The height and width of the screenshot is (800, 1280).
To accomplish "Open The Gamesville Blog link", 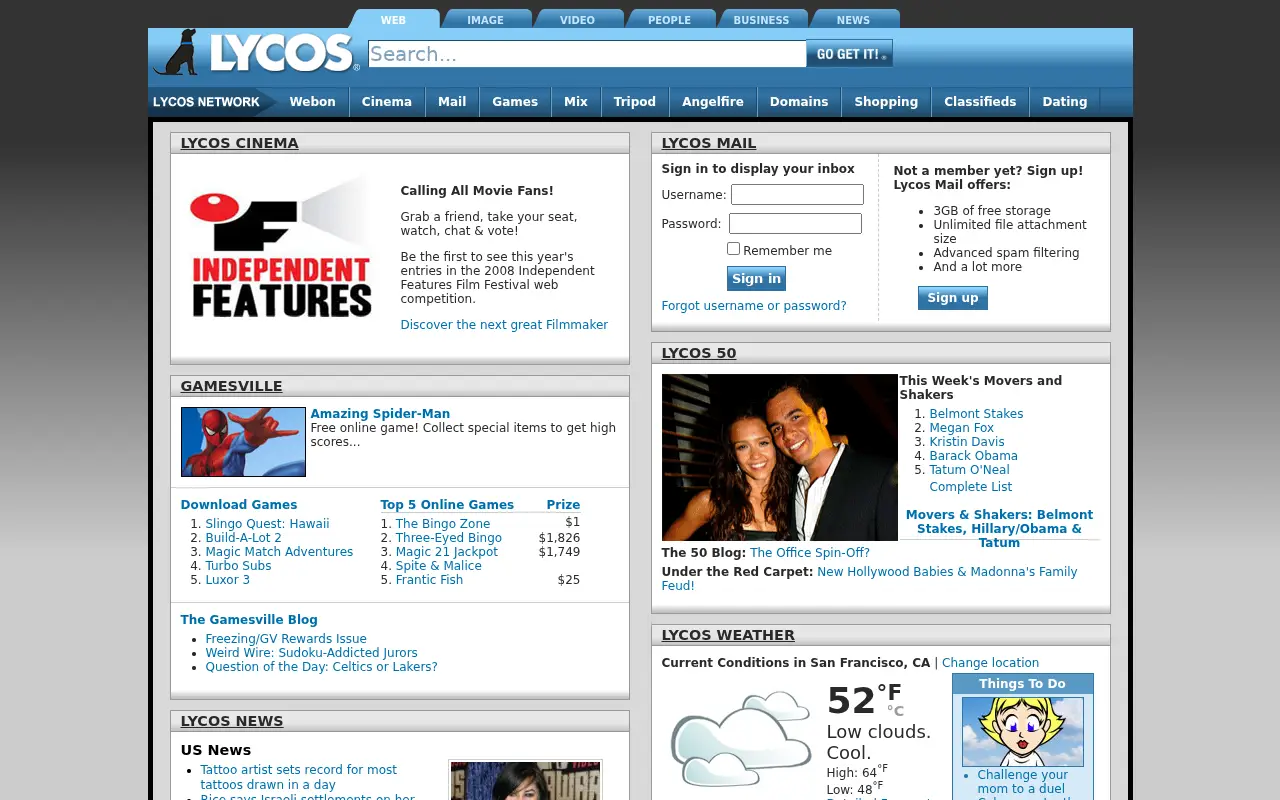I will pyautogui.click(x=249, y=620).
